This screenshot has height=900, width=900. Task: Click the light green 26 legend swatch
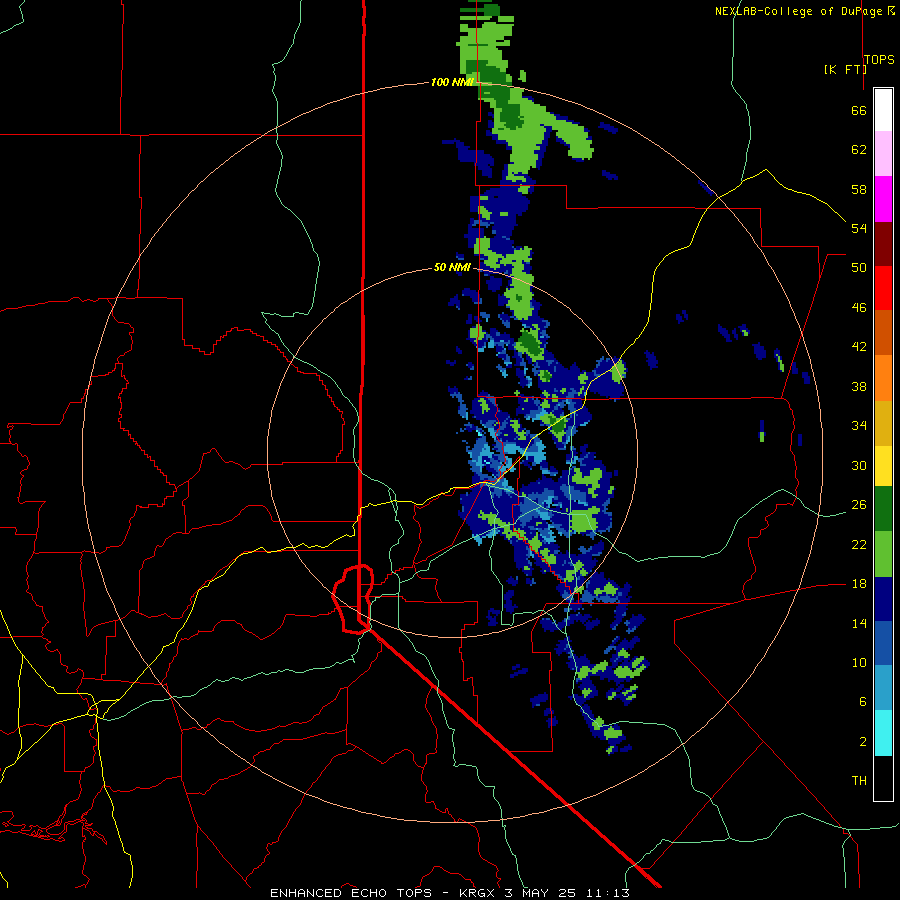click(883, 554)
